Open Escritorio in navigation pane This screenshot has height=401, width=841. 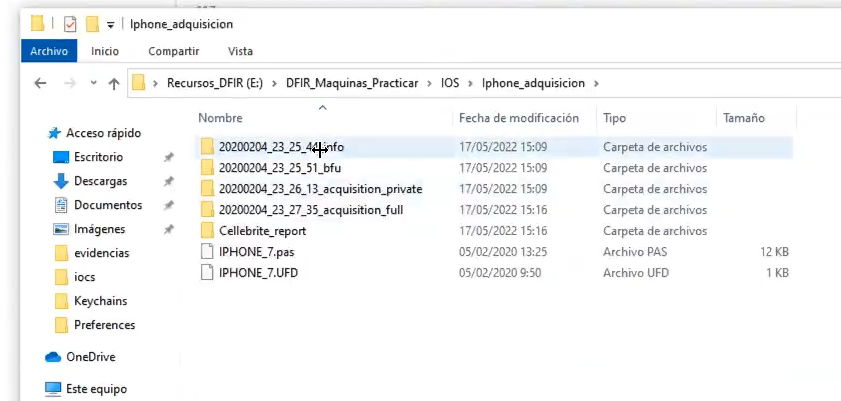pos(99,157)
